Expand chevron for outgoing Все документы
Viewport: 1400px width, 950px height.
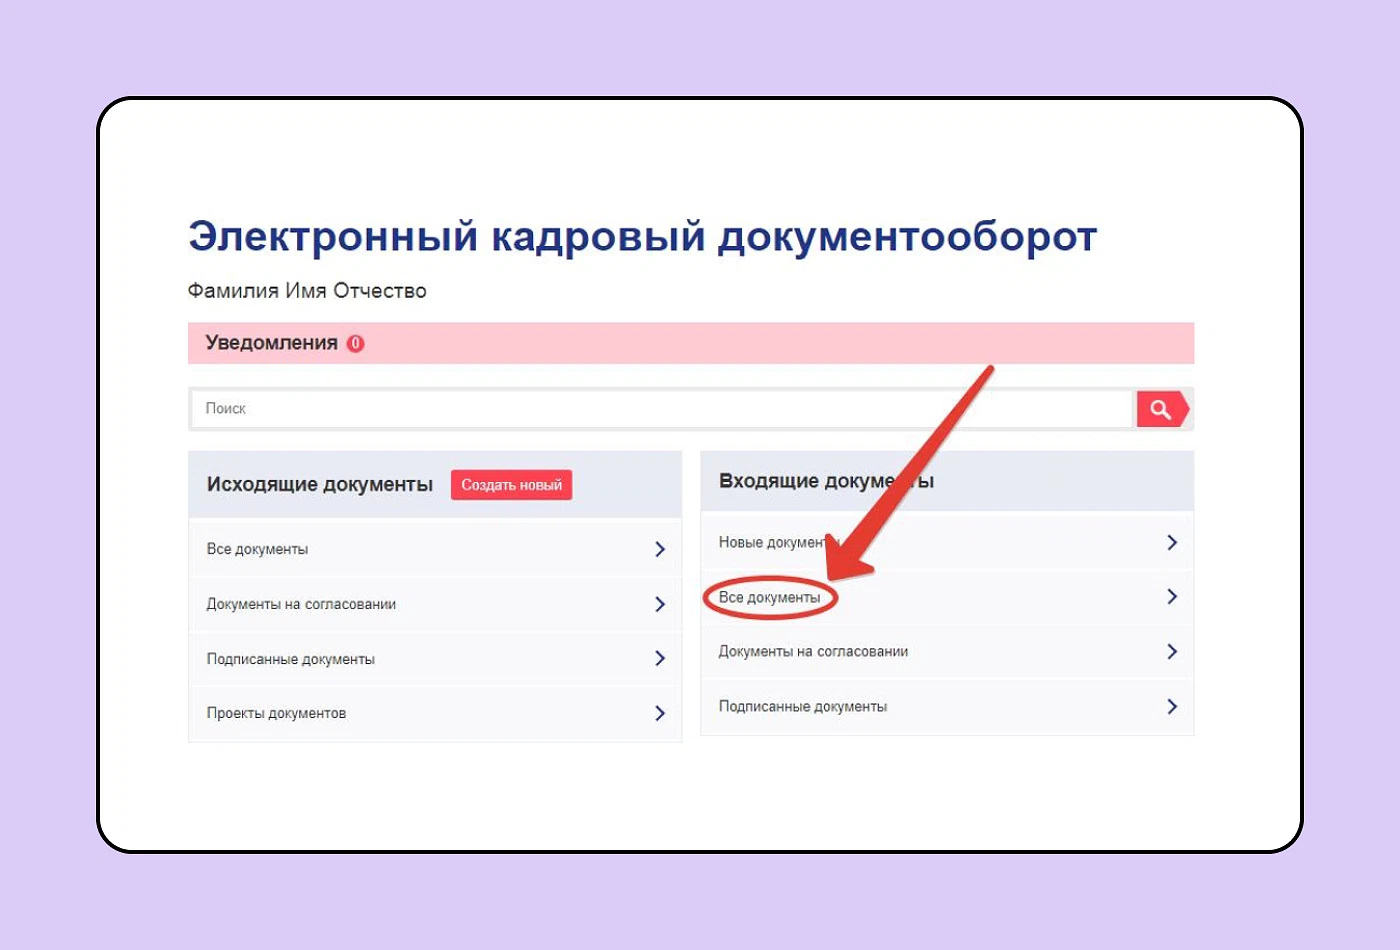click(660, 549)
